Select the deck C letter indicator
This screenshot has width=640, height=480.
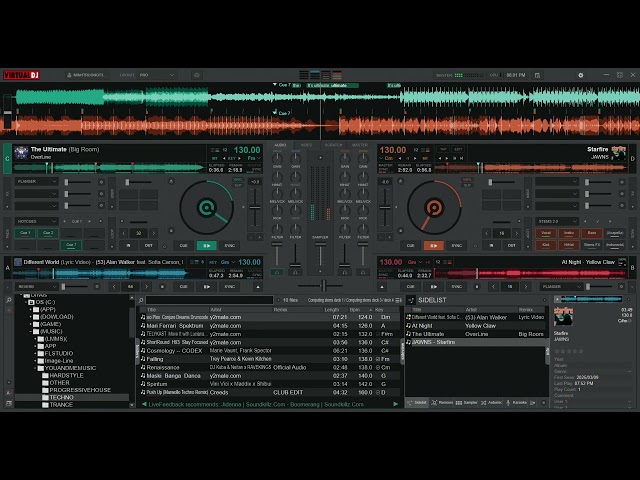[7, 159]
